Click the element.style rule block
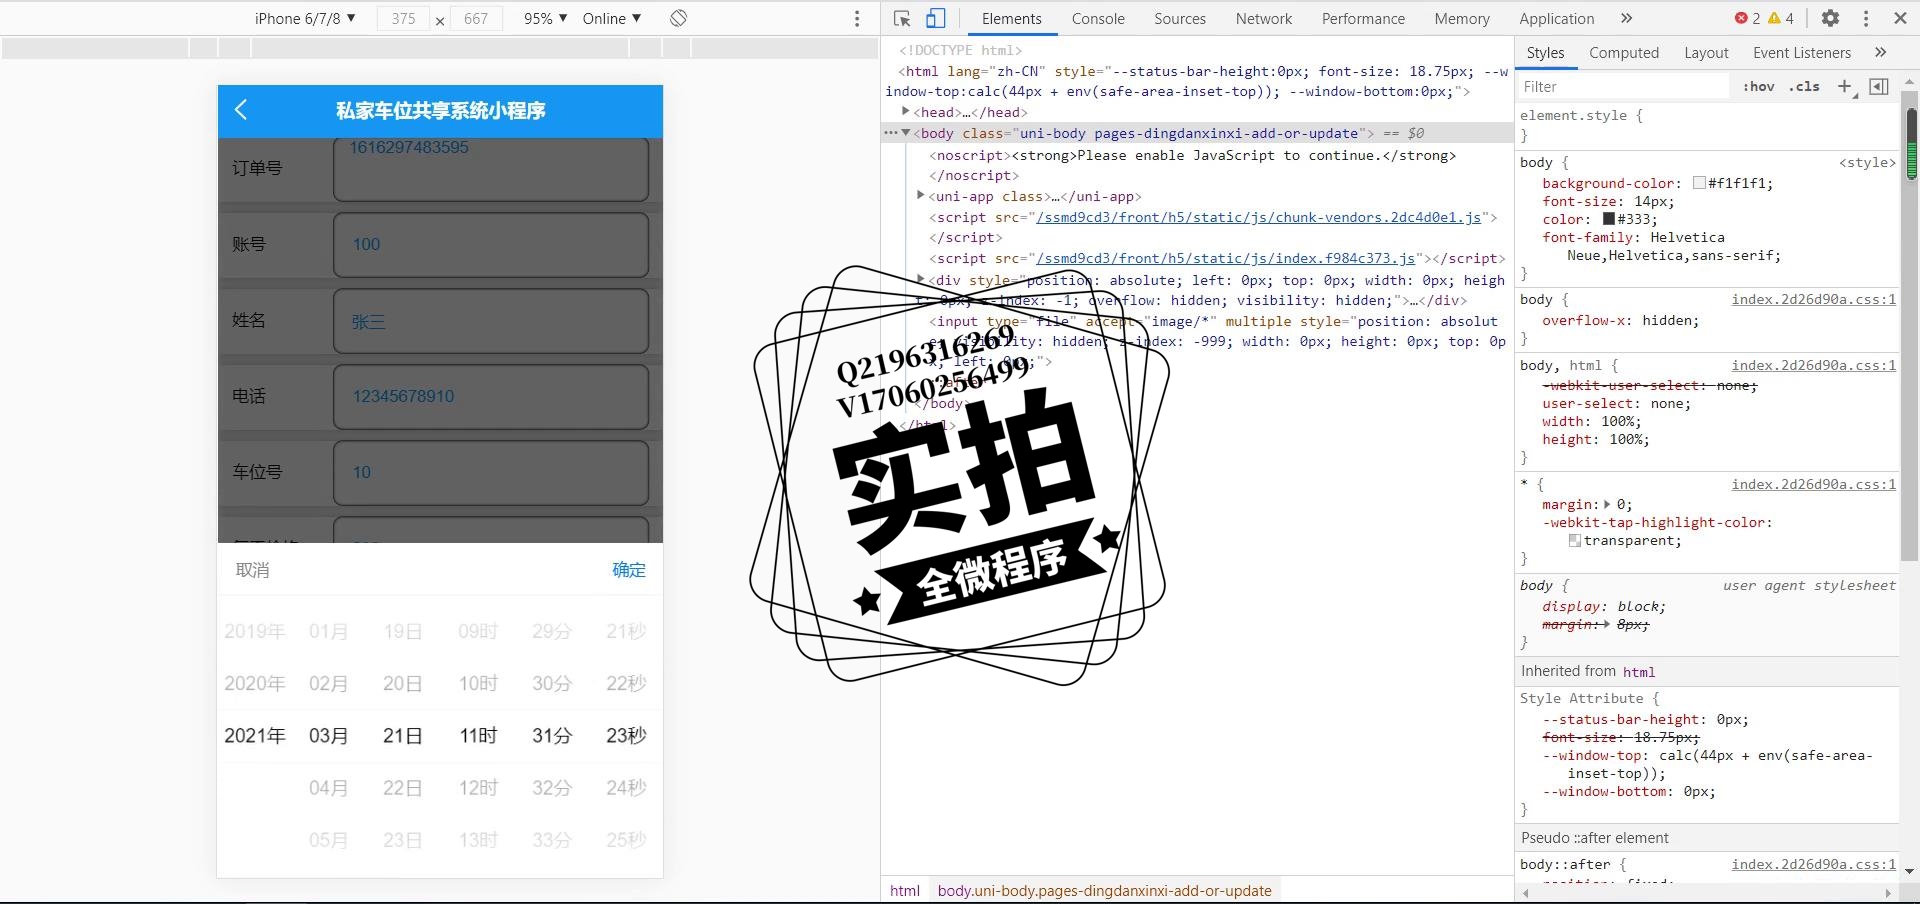 1707,125
